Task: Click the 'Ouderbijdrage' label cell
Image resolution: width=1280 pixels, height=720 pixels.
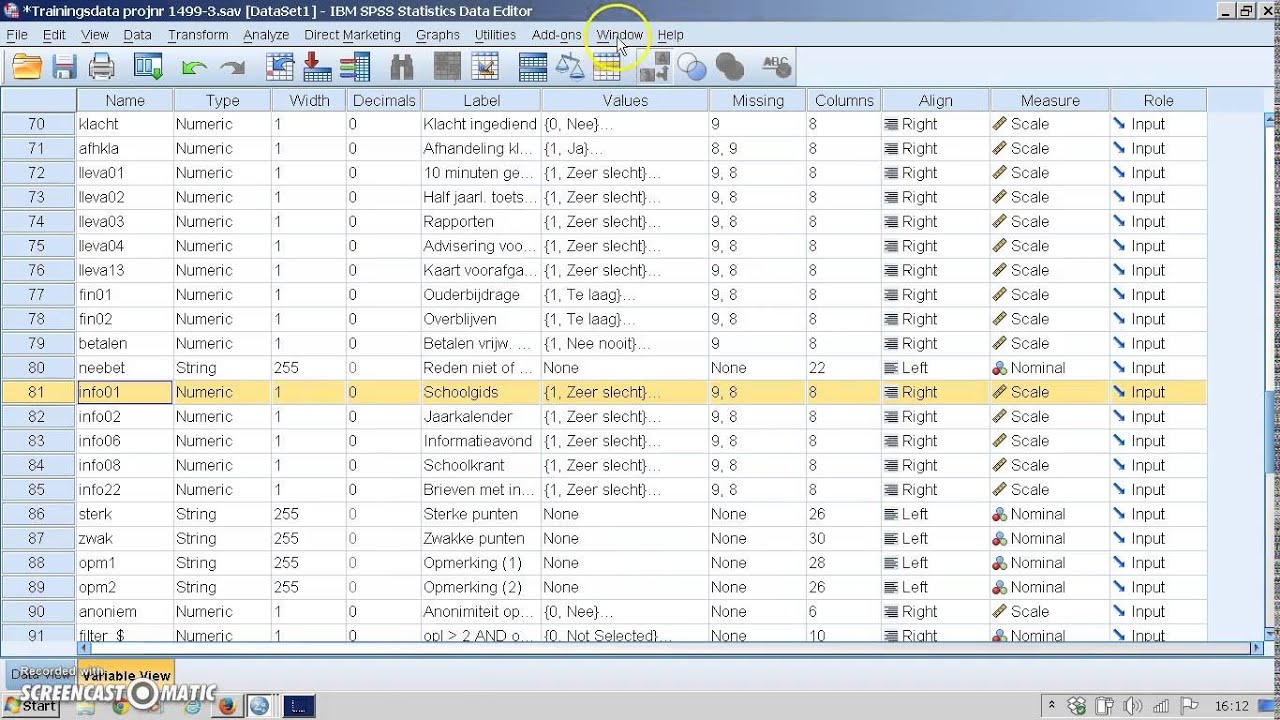Action: point(481,295)
